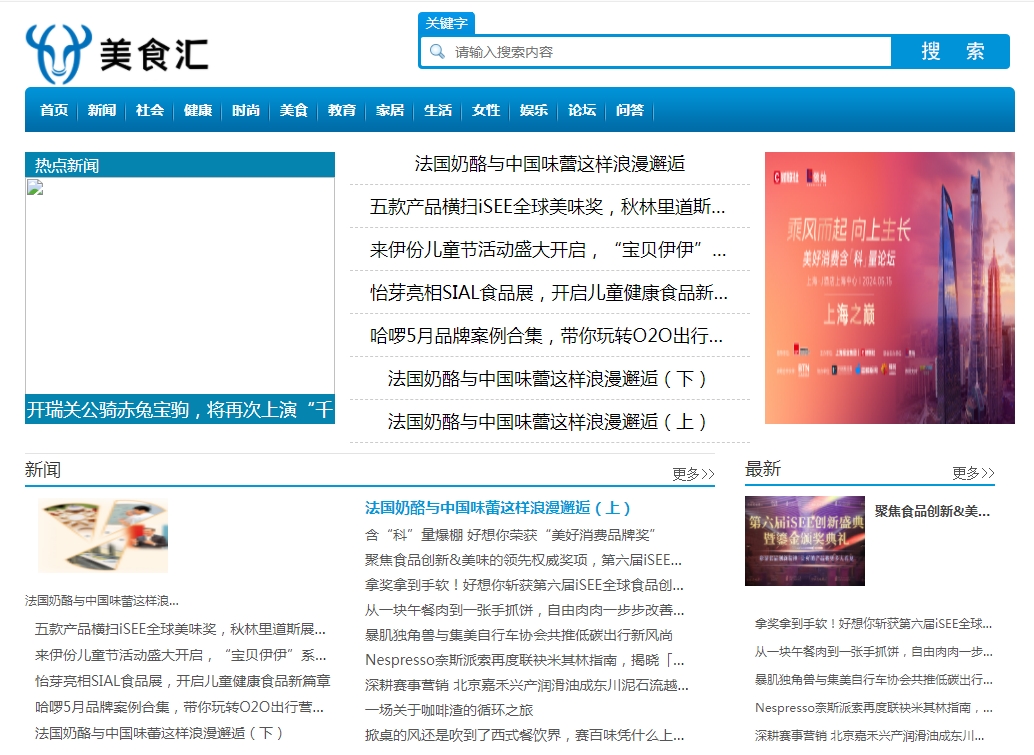Open middle-column 深耕赛事营销 北京嘉禾兴产 article
Viewport: 1034px width, 755px height.
click(526, 685)
